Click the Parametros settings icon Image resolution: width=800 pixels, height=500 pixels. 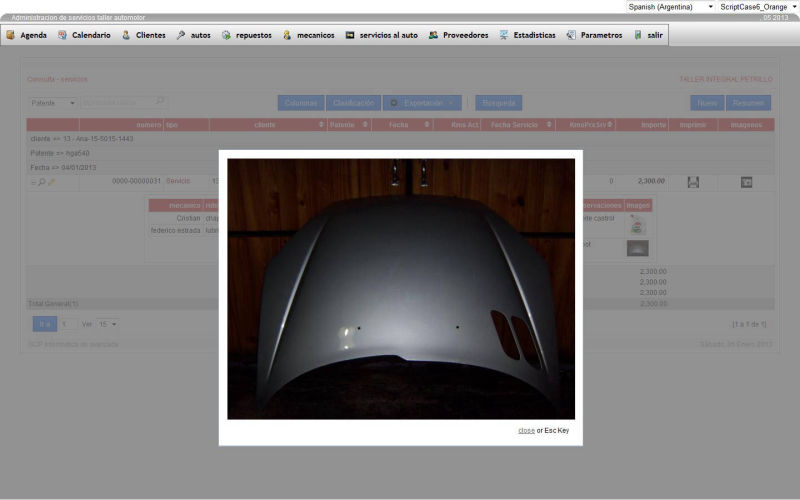click(x=571, y=35)
